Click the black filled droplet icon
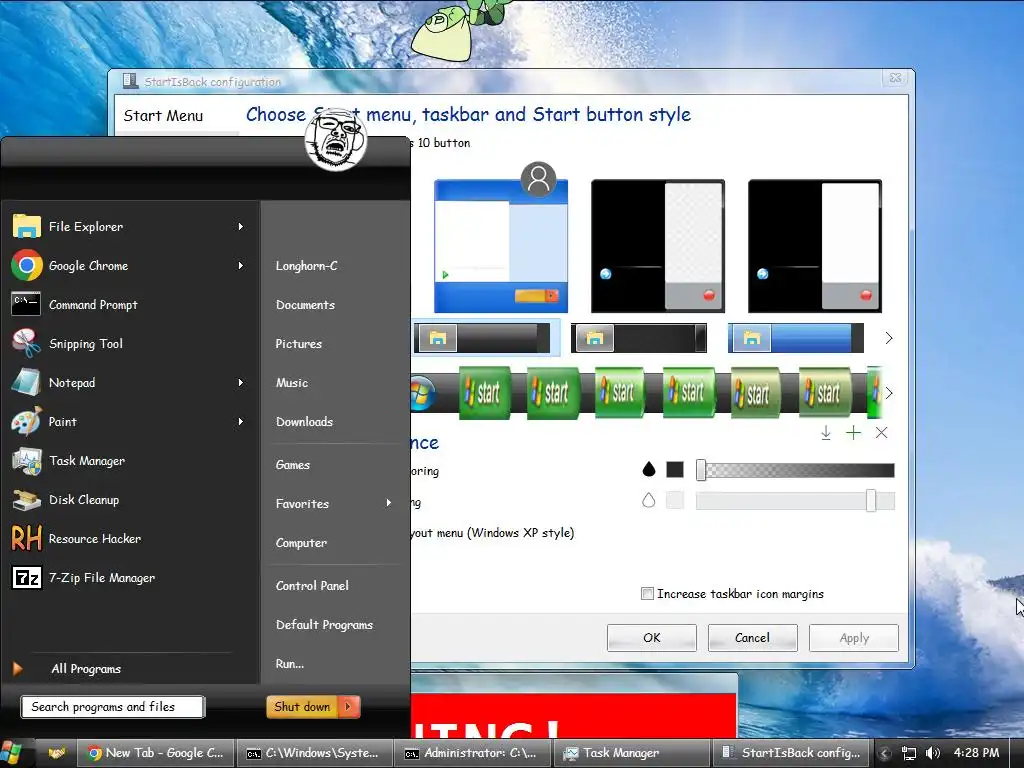Viewport: 1024px width, 768px height. point(648,469)
